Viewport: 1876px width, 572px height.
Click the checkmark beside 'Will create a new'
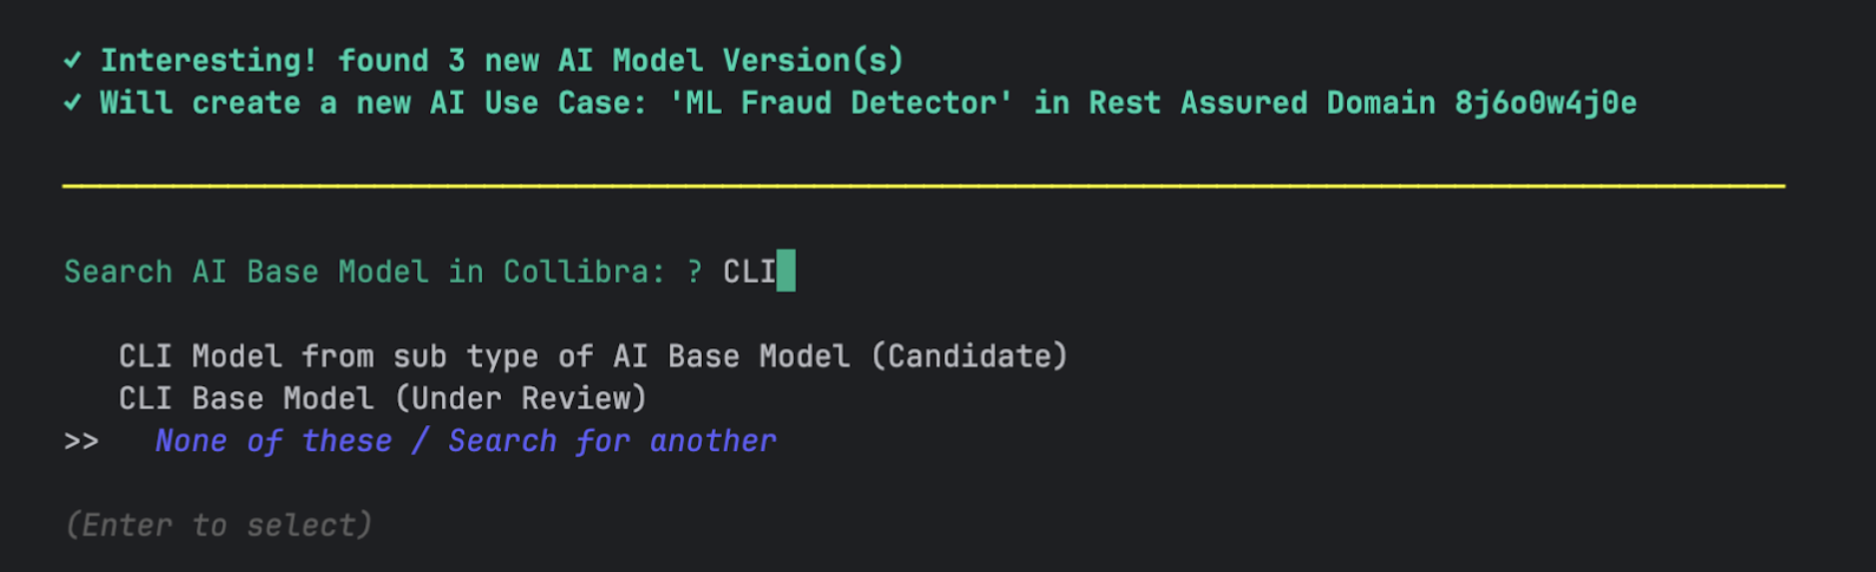[72, 102]
